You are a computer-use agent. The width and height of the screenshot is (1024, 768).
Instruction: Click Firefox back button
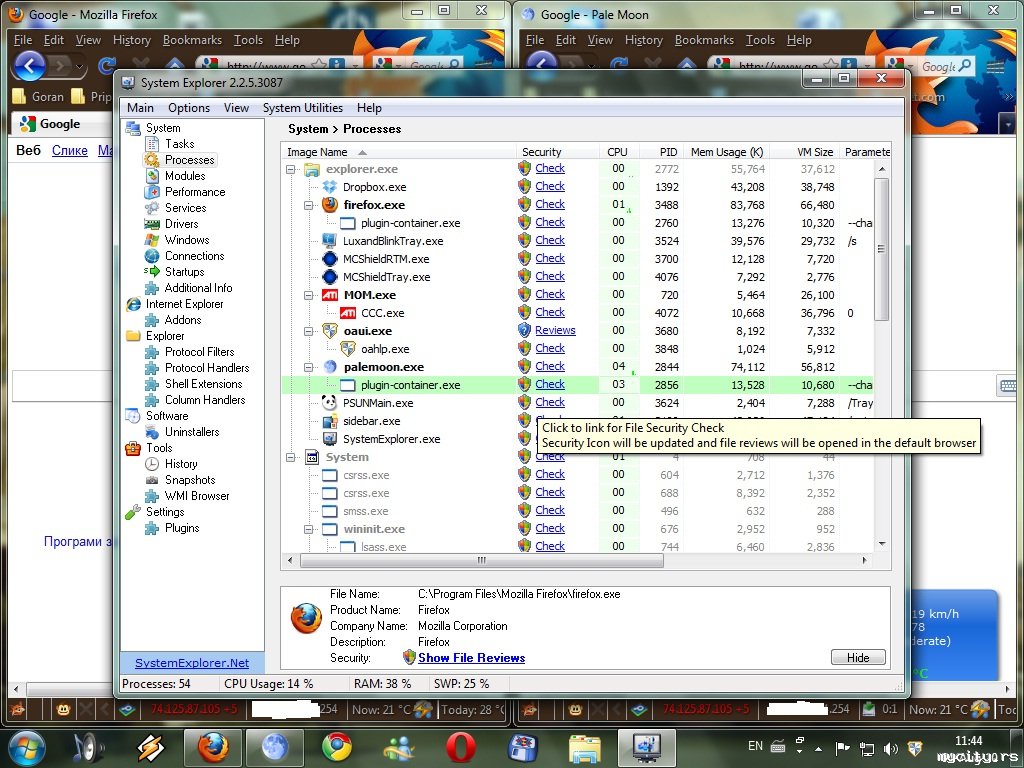(x=29, y=65)
